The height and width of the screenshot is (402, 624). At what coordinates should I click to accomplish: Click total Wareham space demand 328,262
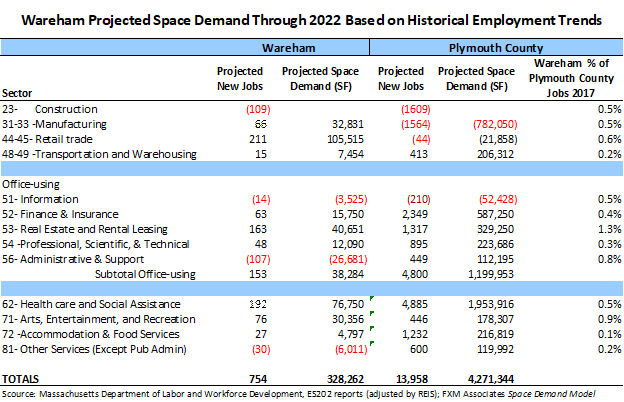345,379
